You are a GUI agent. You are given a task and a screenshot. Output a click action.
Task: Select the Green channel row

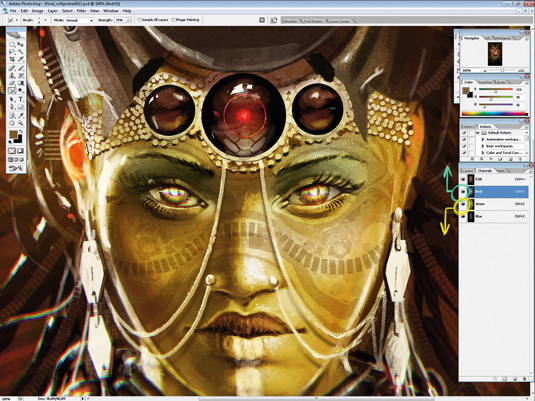(495, 204)
